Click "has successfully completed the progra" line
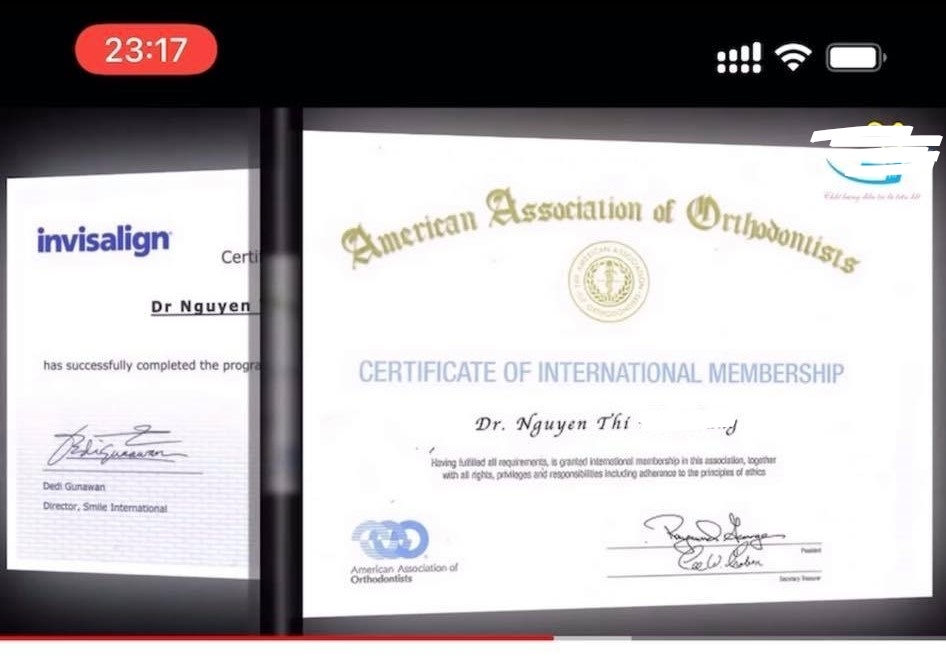This screenshot has width=946, height=662. (x=151, y=365)
